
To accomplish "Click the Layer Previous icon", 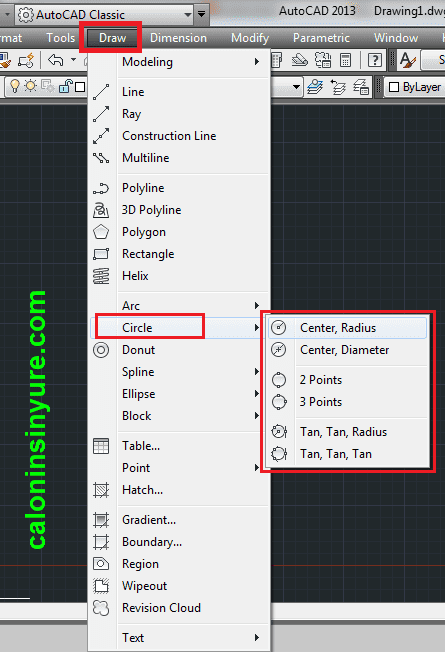I will coord(338,87).
